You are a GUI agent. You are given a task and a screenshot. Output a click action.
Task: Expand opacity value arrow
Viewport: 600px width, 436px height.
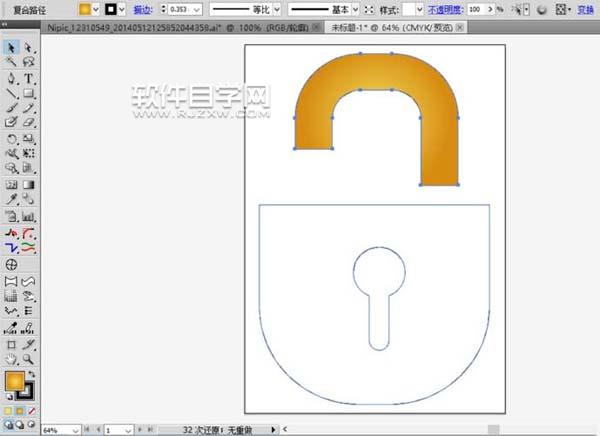coord(490,9)
